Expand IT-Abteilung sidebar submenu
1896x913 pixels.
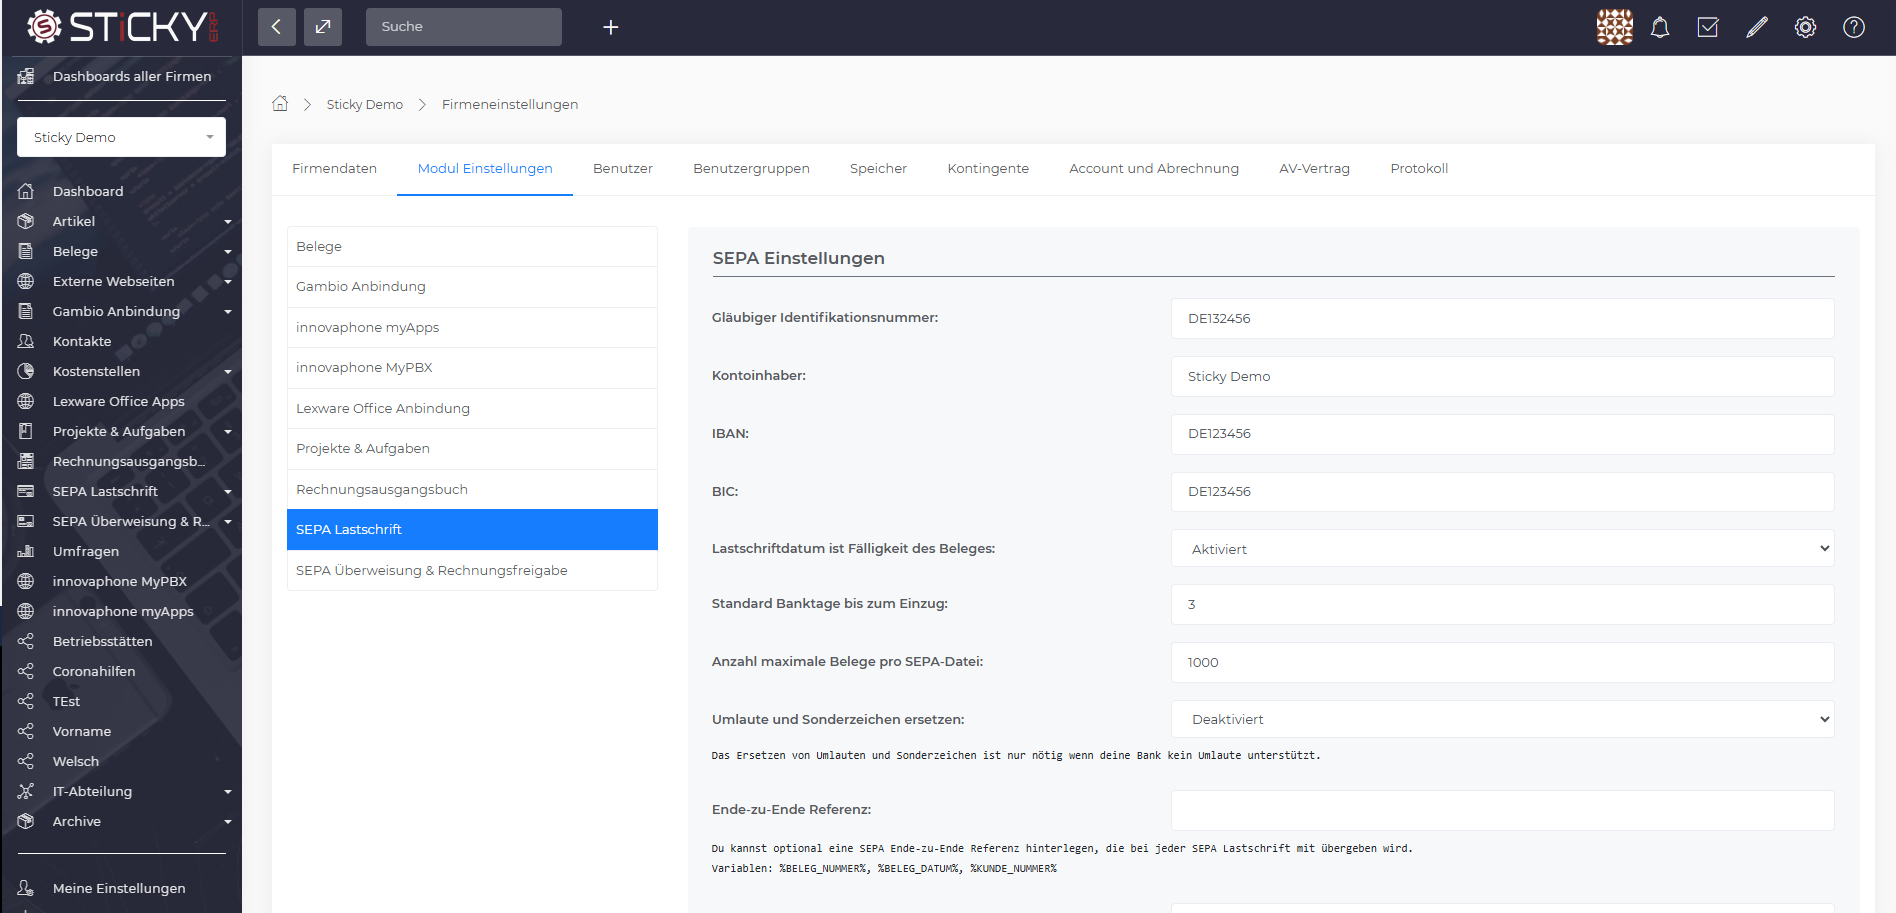tap(228, 792)
